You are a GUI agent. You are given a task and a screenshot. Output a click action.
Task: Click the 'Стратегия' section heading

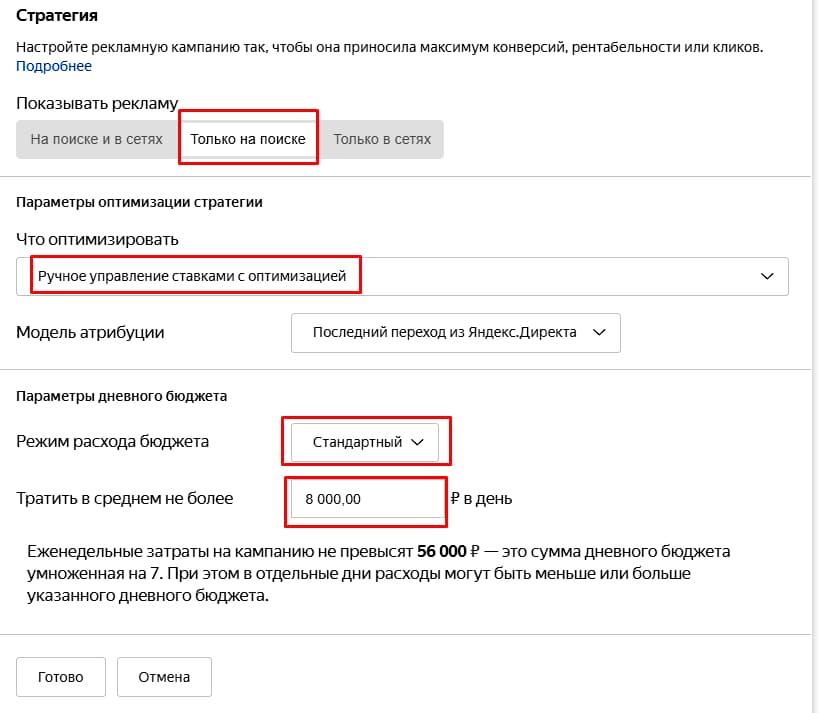click(55, 16)
